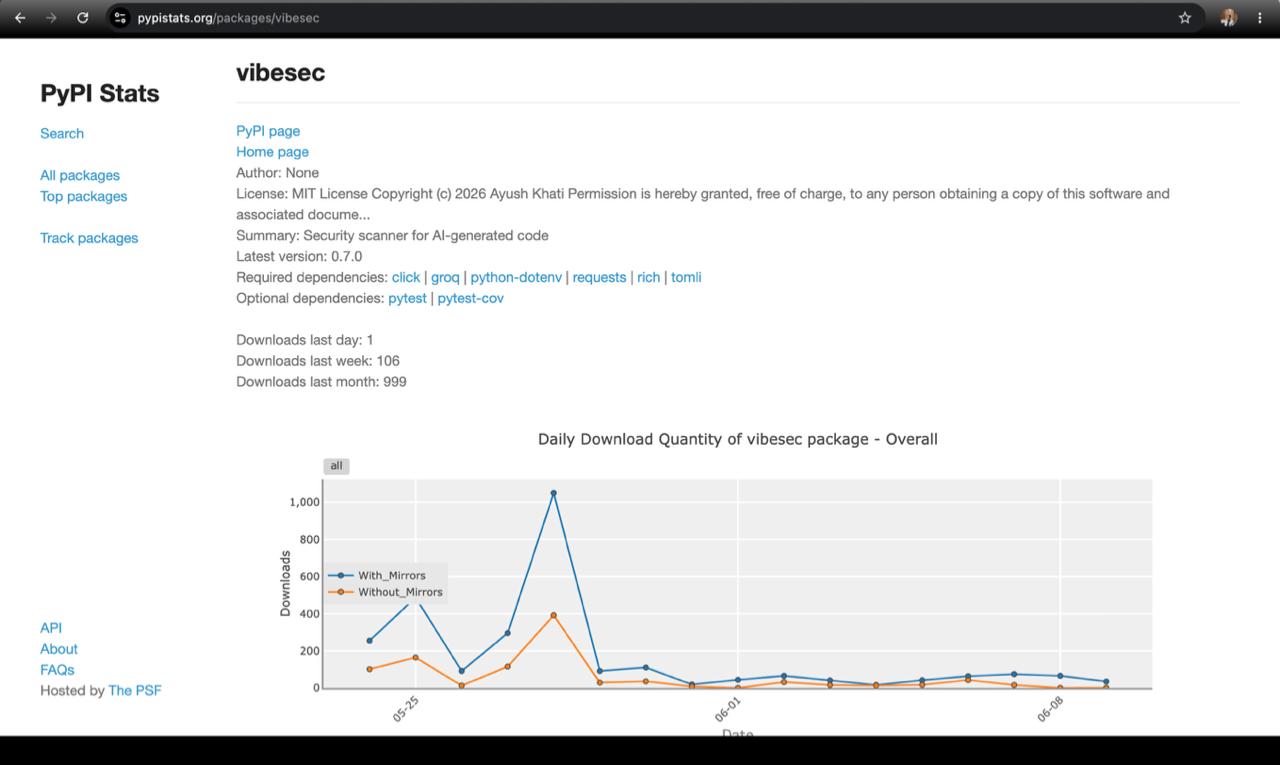Screen dimensions: 1280x765
Task: Click the blue peak data point above 1,000
Action: coord(553,493)
